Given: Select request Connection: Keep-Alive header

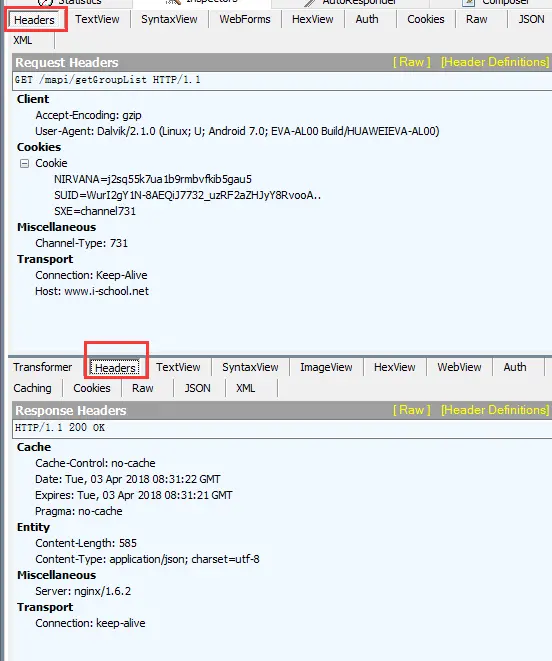Looking at the screenshot, I should click(91, 275).
